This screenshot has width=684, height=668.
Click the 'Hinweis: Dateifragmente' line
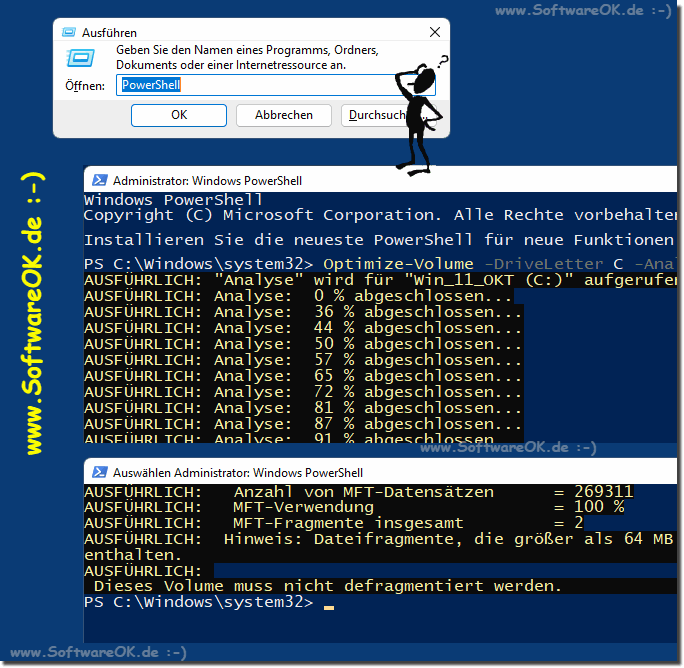coord(380,539)
